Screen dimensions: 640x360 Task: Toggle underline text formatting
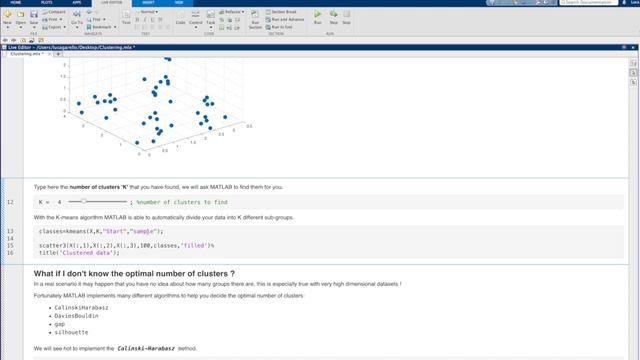[x=152, y=20]
